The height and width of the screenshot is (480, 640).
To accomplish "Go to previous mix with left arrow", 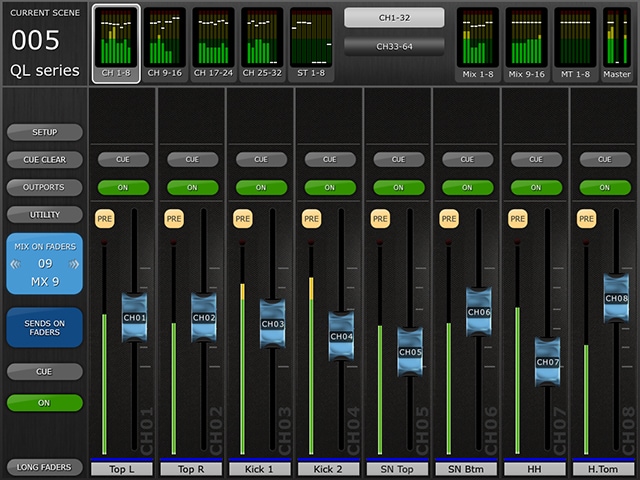I will click(x=15, y=264).
